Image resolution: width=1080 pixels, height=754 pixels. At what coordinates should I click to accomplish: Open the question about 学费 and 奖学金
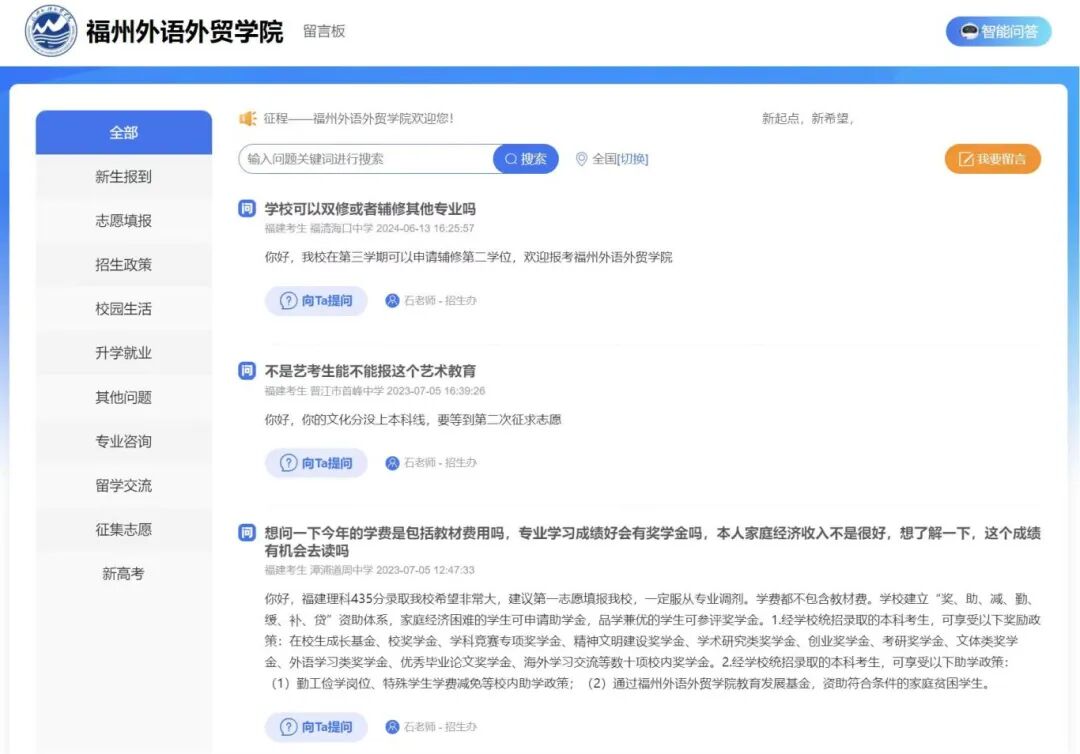pos(652,542)
